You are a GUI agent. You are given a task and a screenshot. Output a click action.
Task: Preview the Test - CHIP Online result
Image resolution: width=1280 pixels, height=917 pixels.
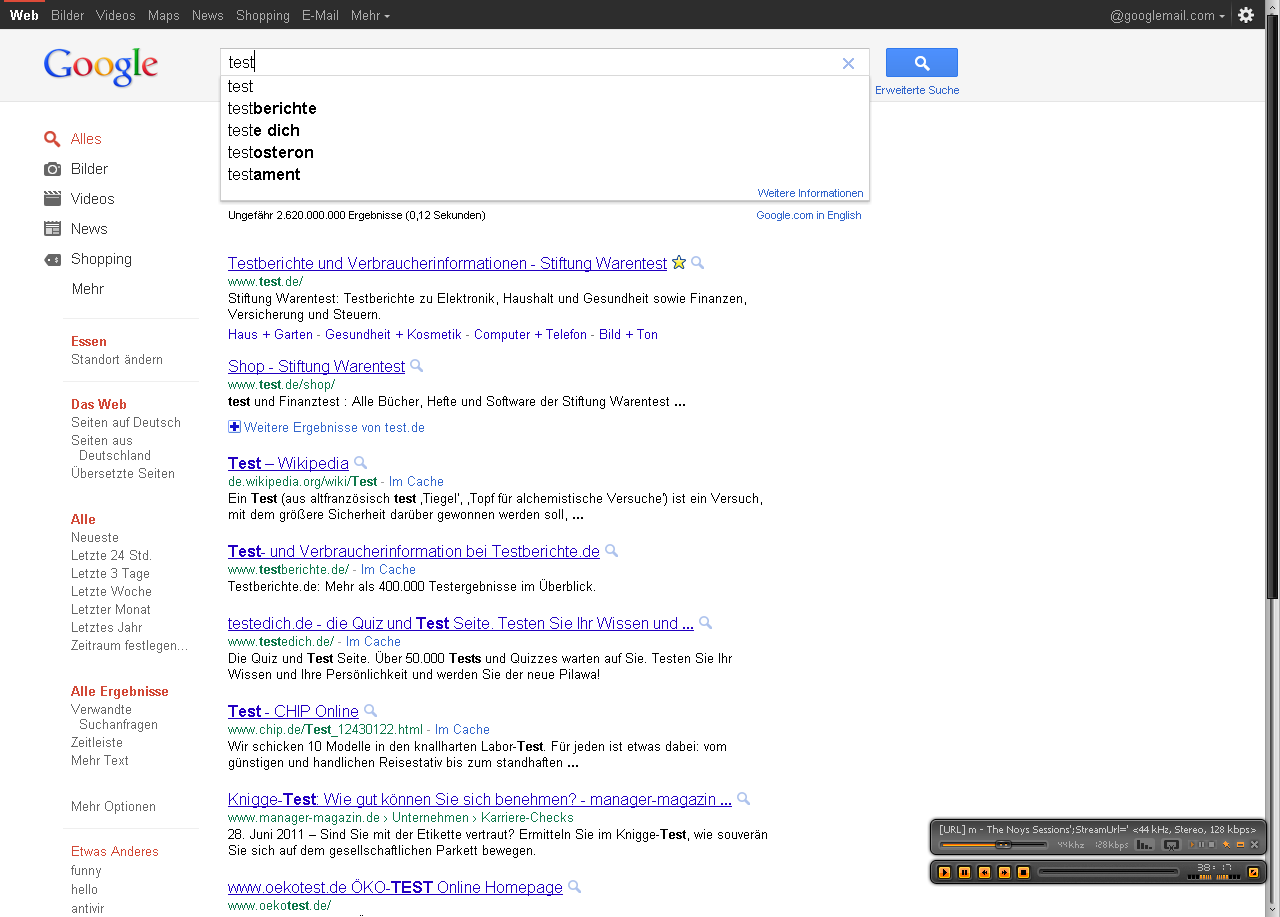coord(371,711)
